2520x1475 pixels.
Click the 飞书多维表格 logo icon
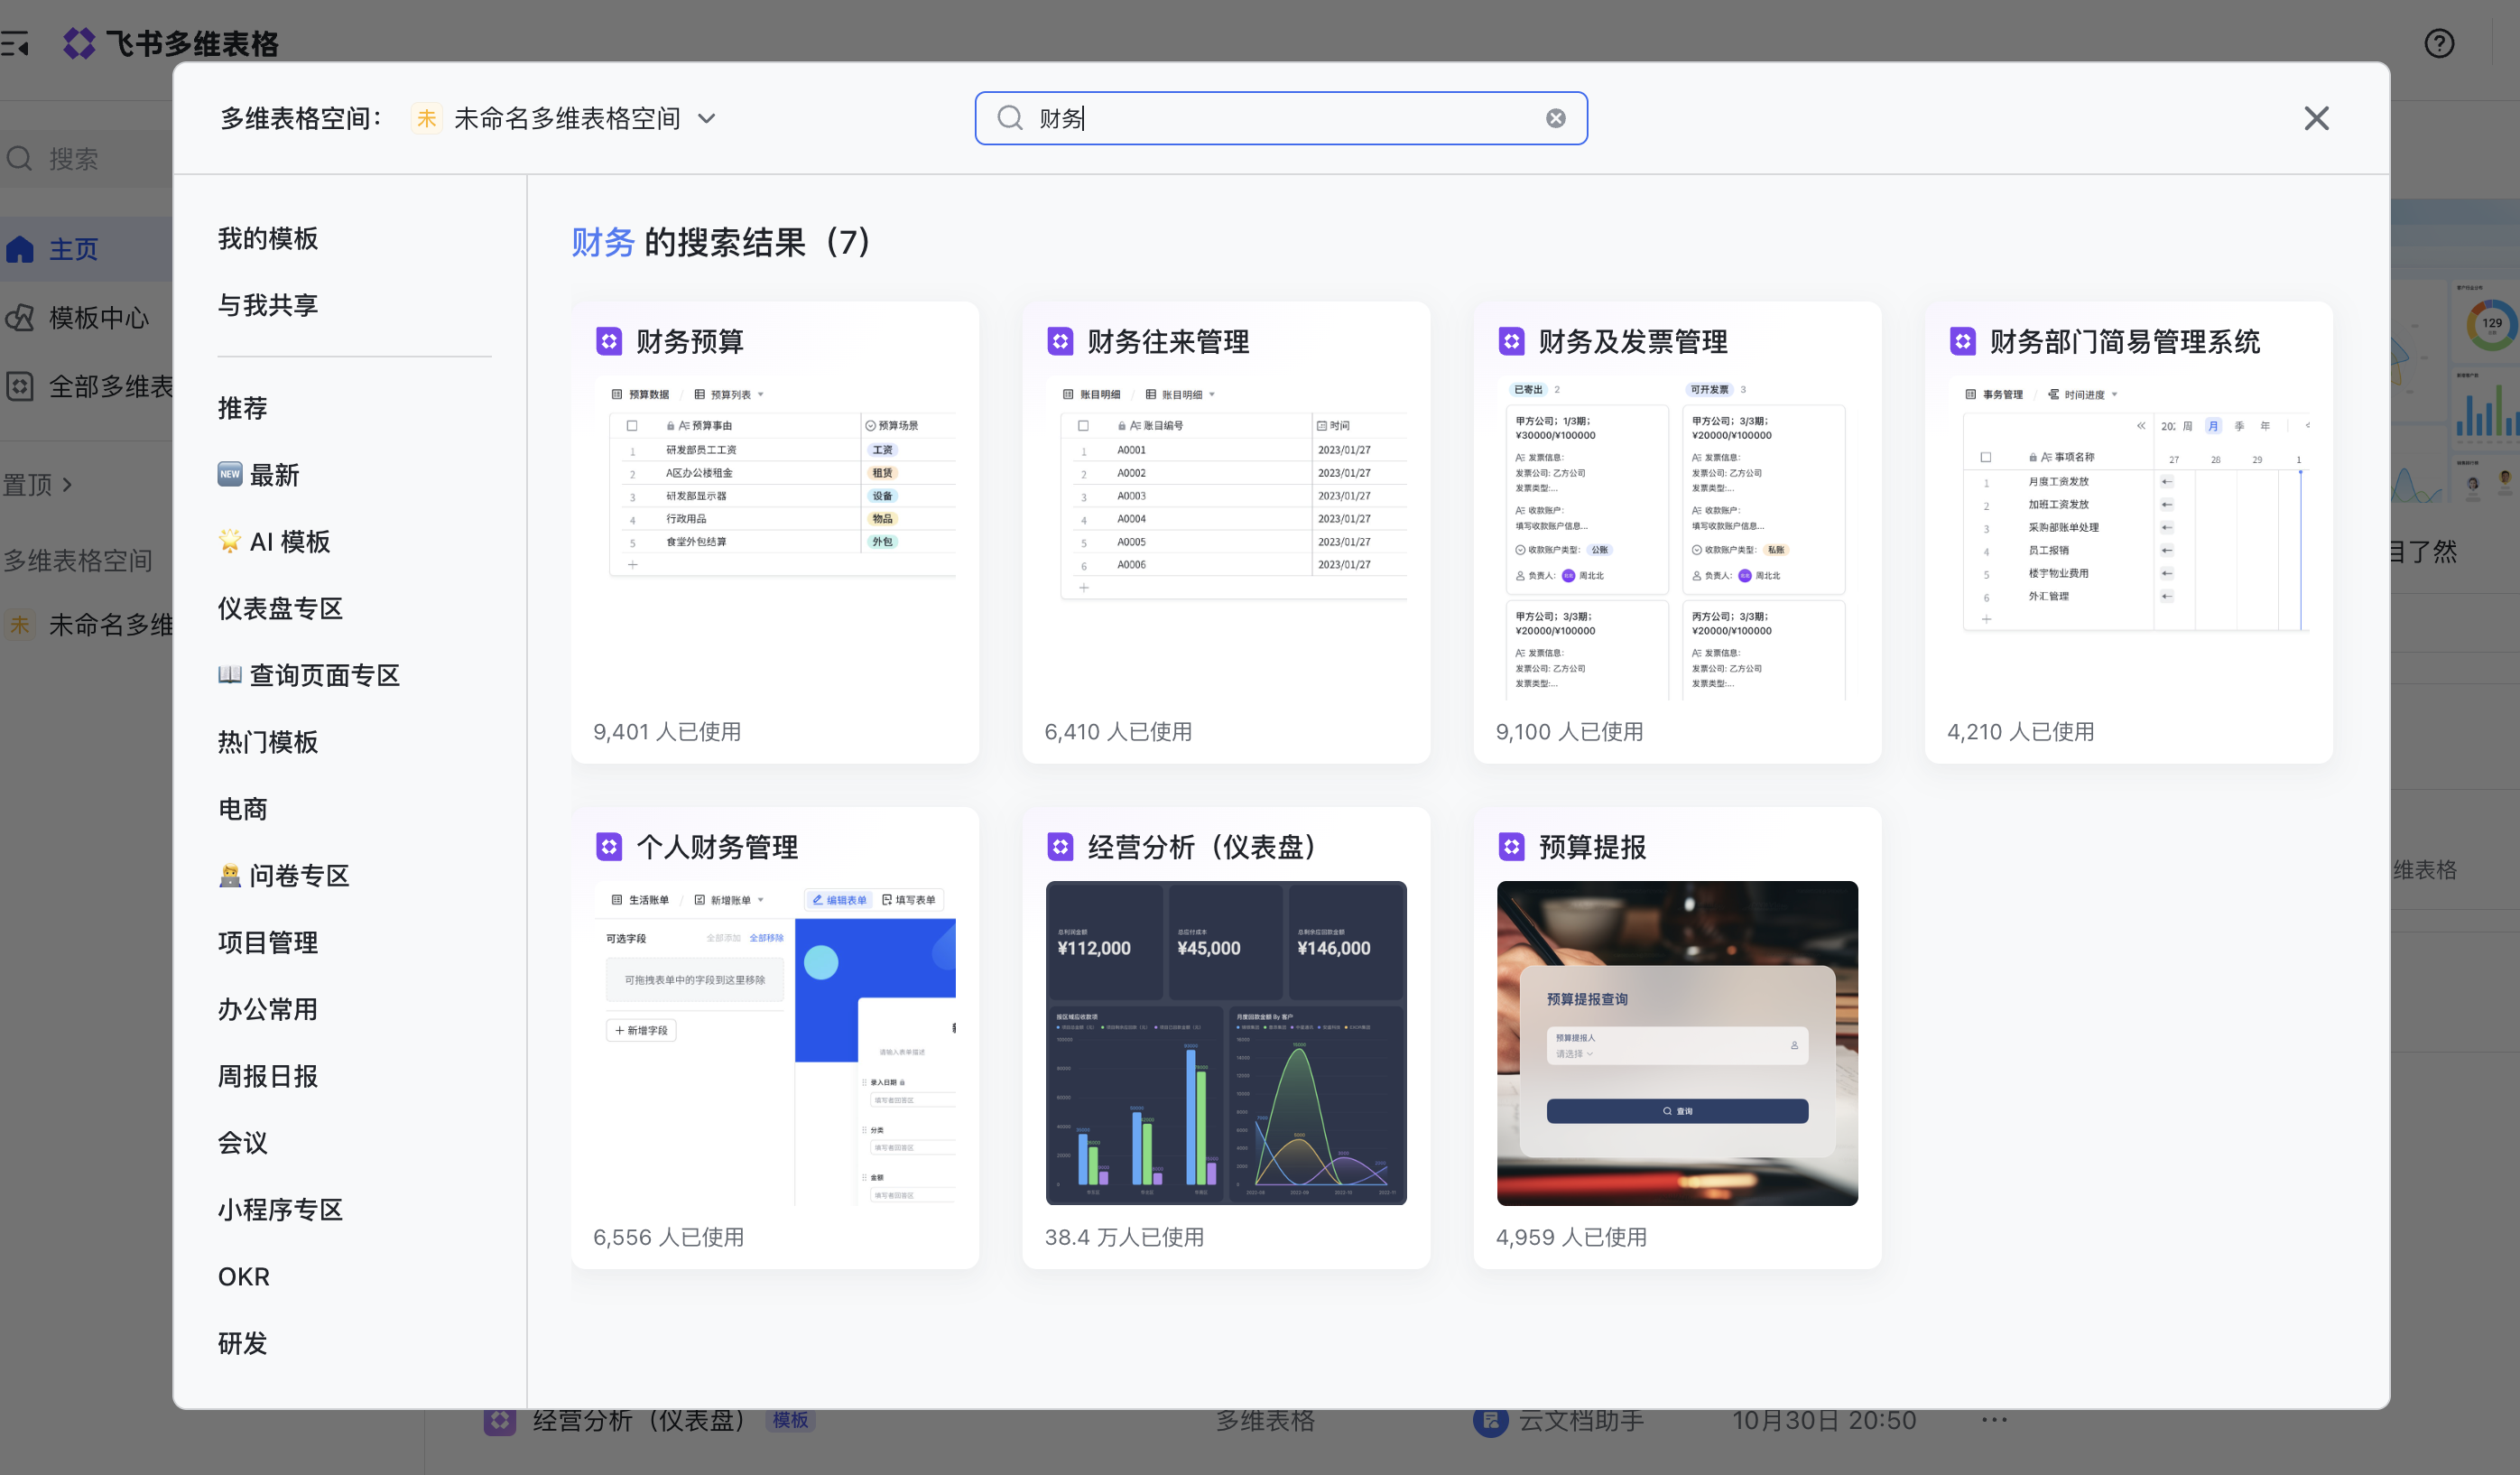79,43
